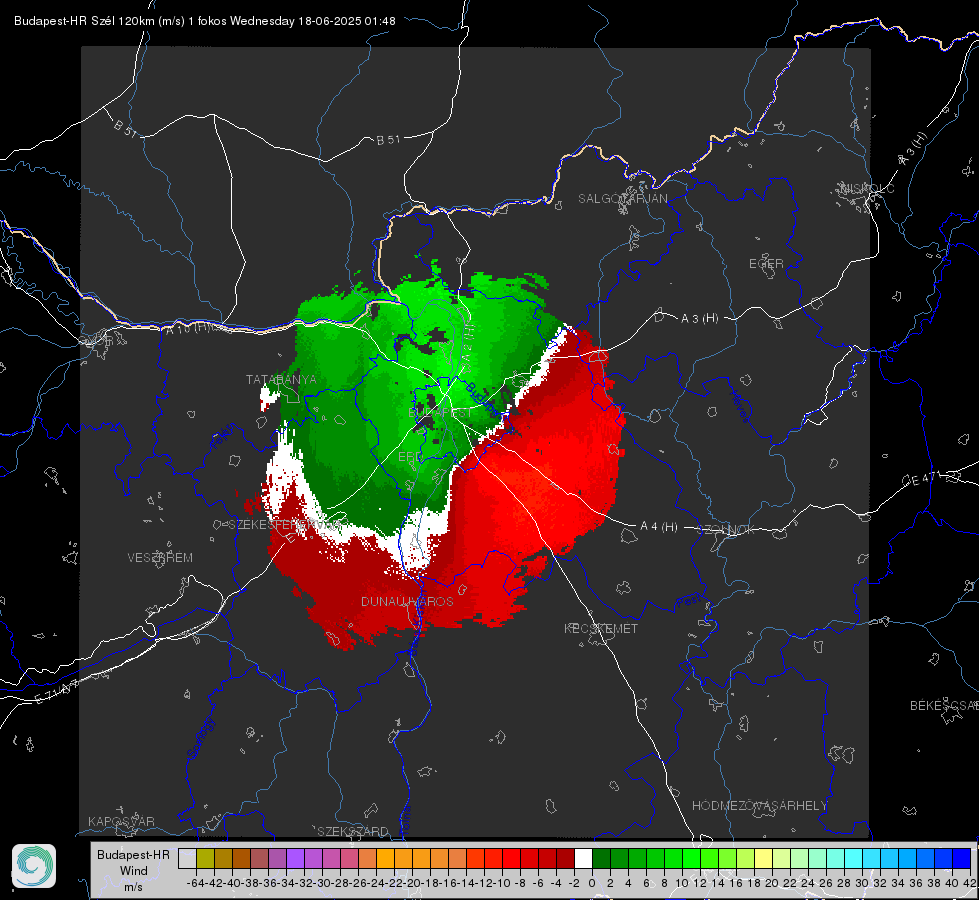Image resolution: width=979 pixels, height=900 pixels.
Task: Select the olive swatch at the -64 end
Action: click(x=205, y=858)
